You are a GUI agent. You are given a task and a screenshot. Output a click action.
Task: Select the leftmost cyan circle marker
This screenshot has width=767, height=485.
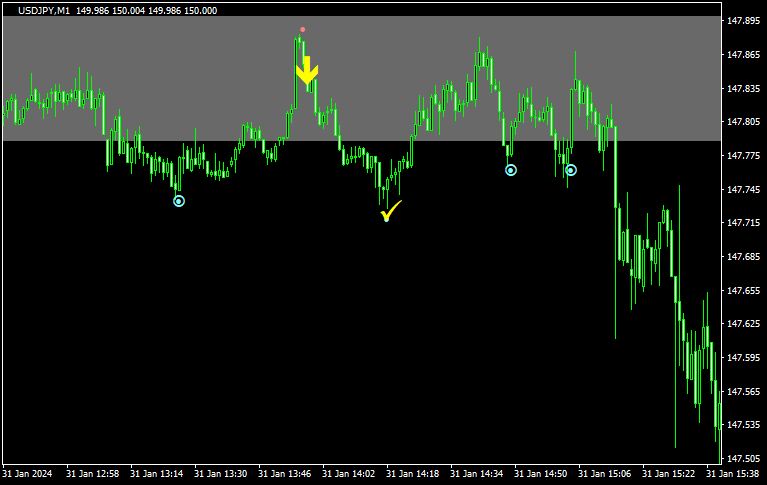[179, 201]
